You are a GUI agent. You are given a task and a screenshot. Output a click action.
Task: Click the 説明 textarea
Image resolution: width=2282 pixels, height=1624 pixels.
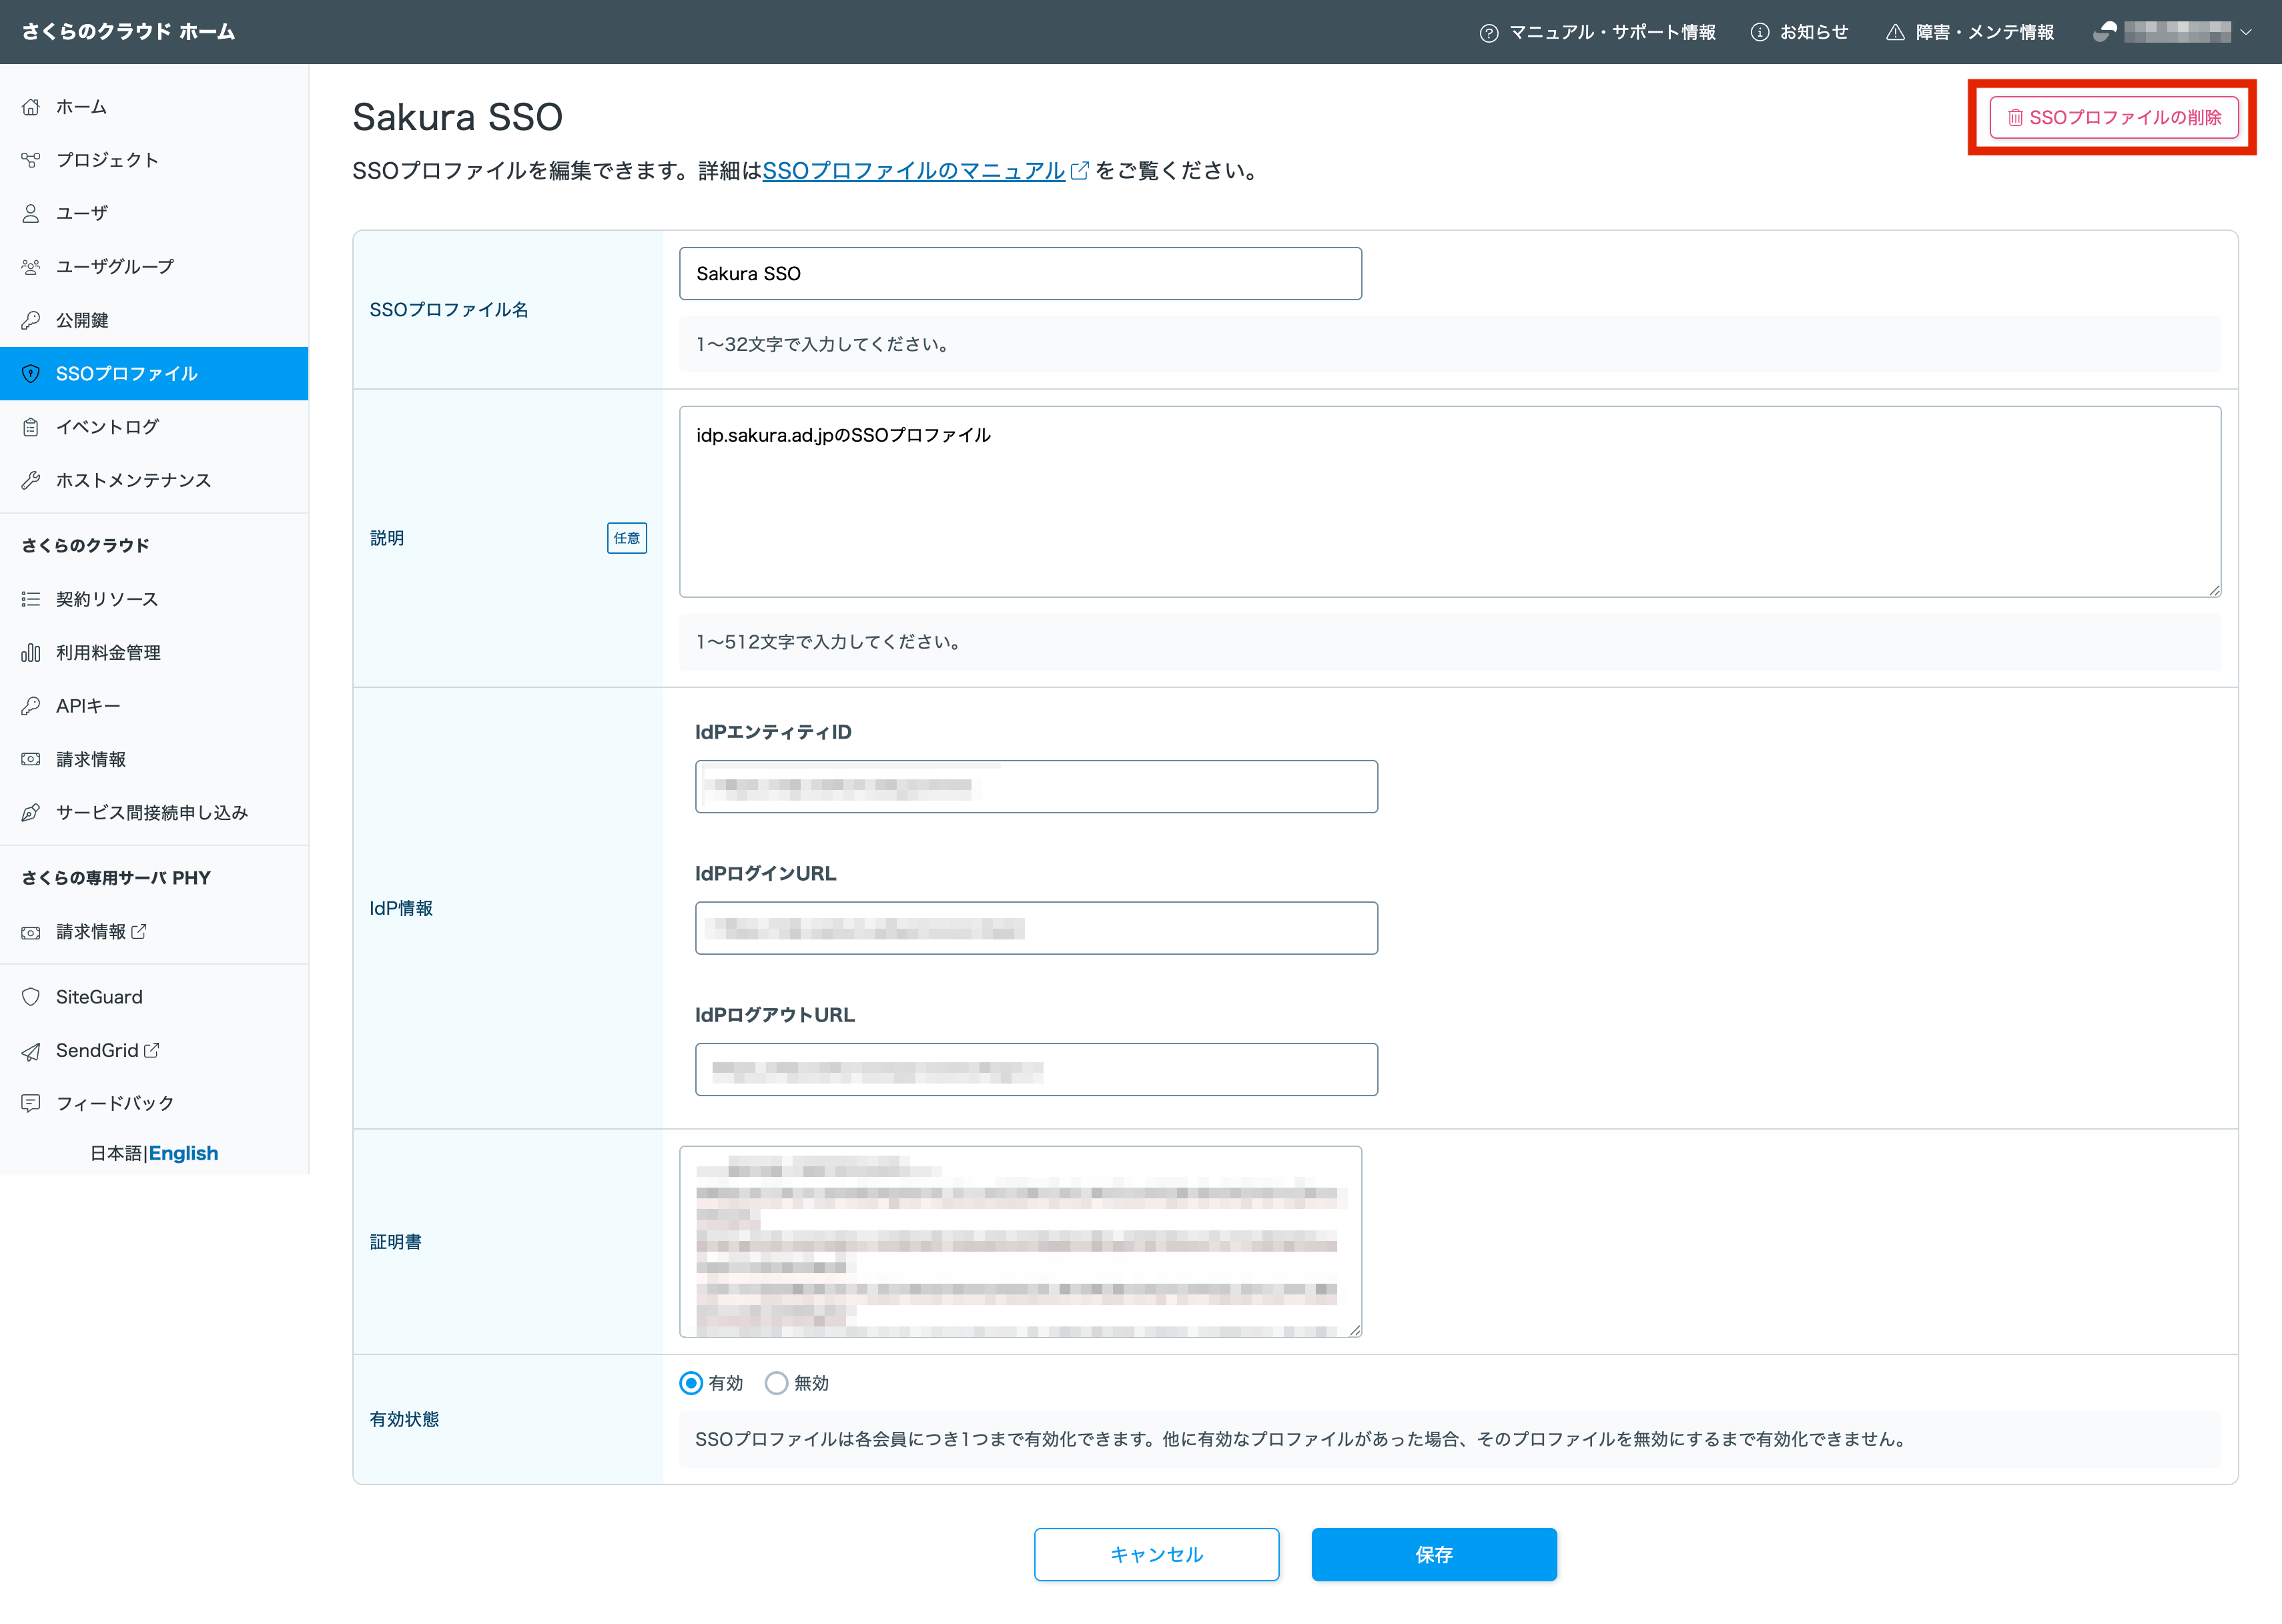point(1450,502)
